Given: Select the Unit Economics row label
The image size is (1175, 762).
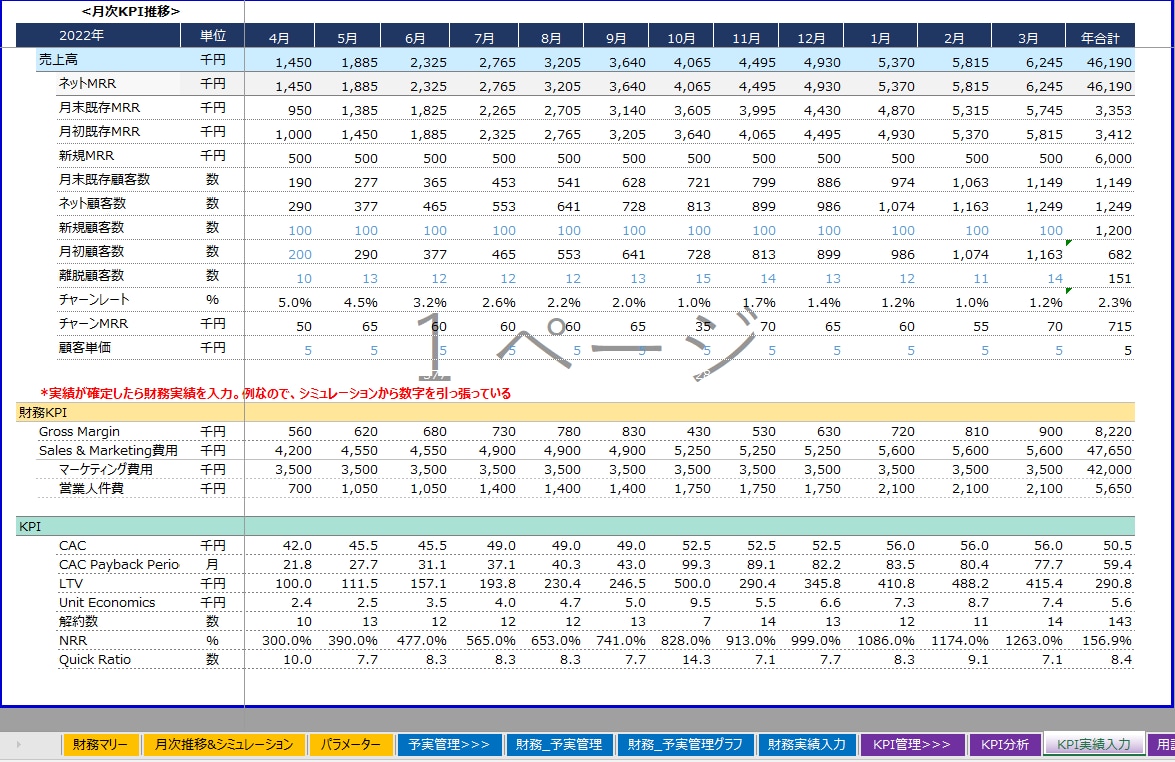Looking at the screenshot, I should click(106, 602).
